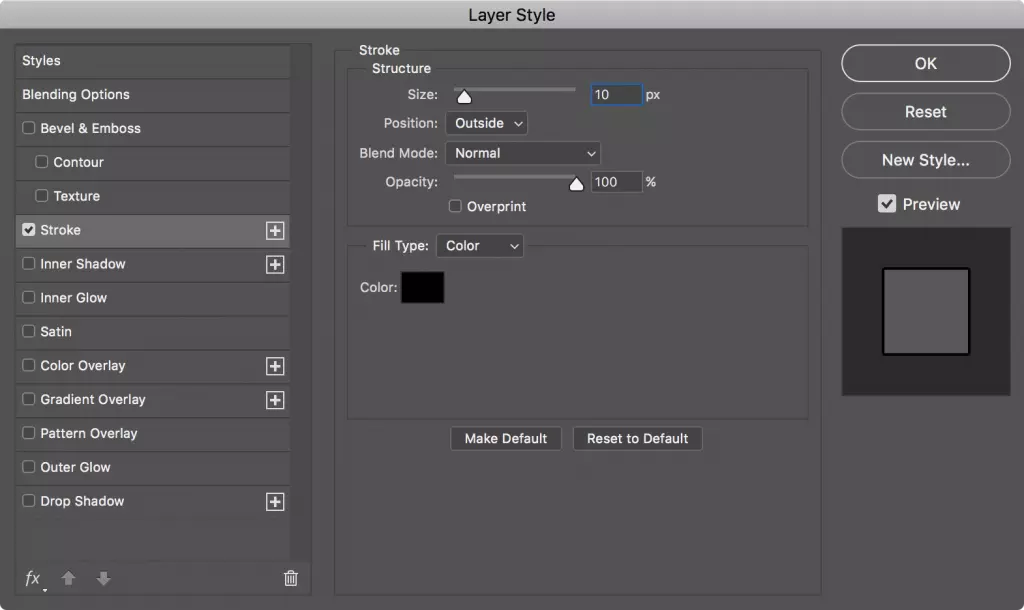Enable Inner Shadow checkbox
This screenshot has height=610, width=1024.
click(29, 263)
